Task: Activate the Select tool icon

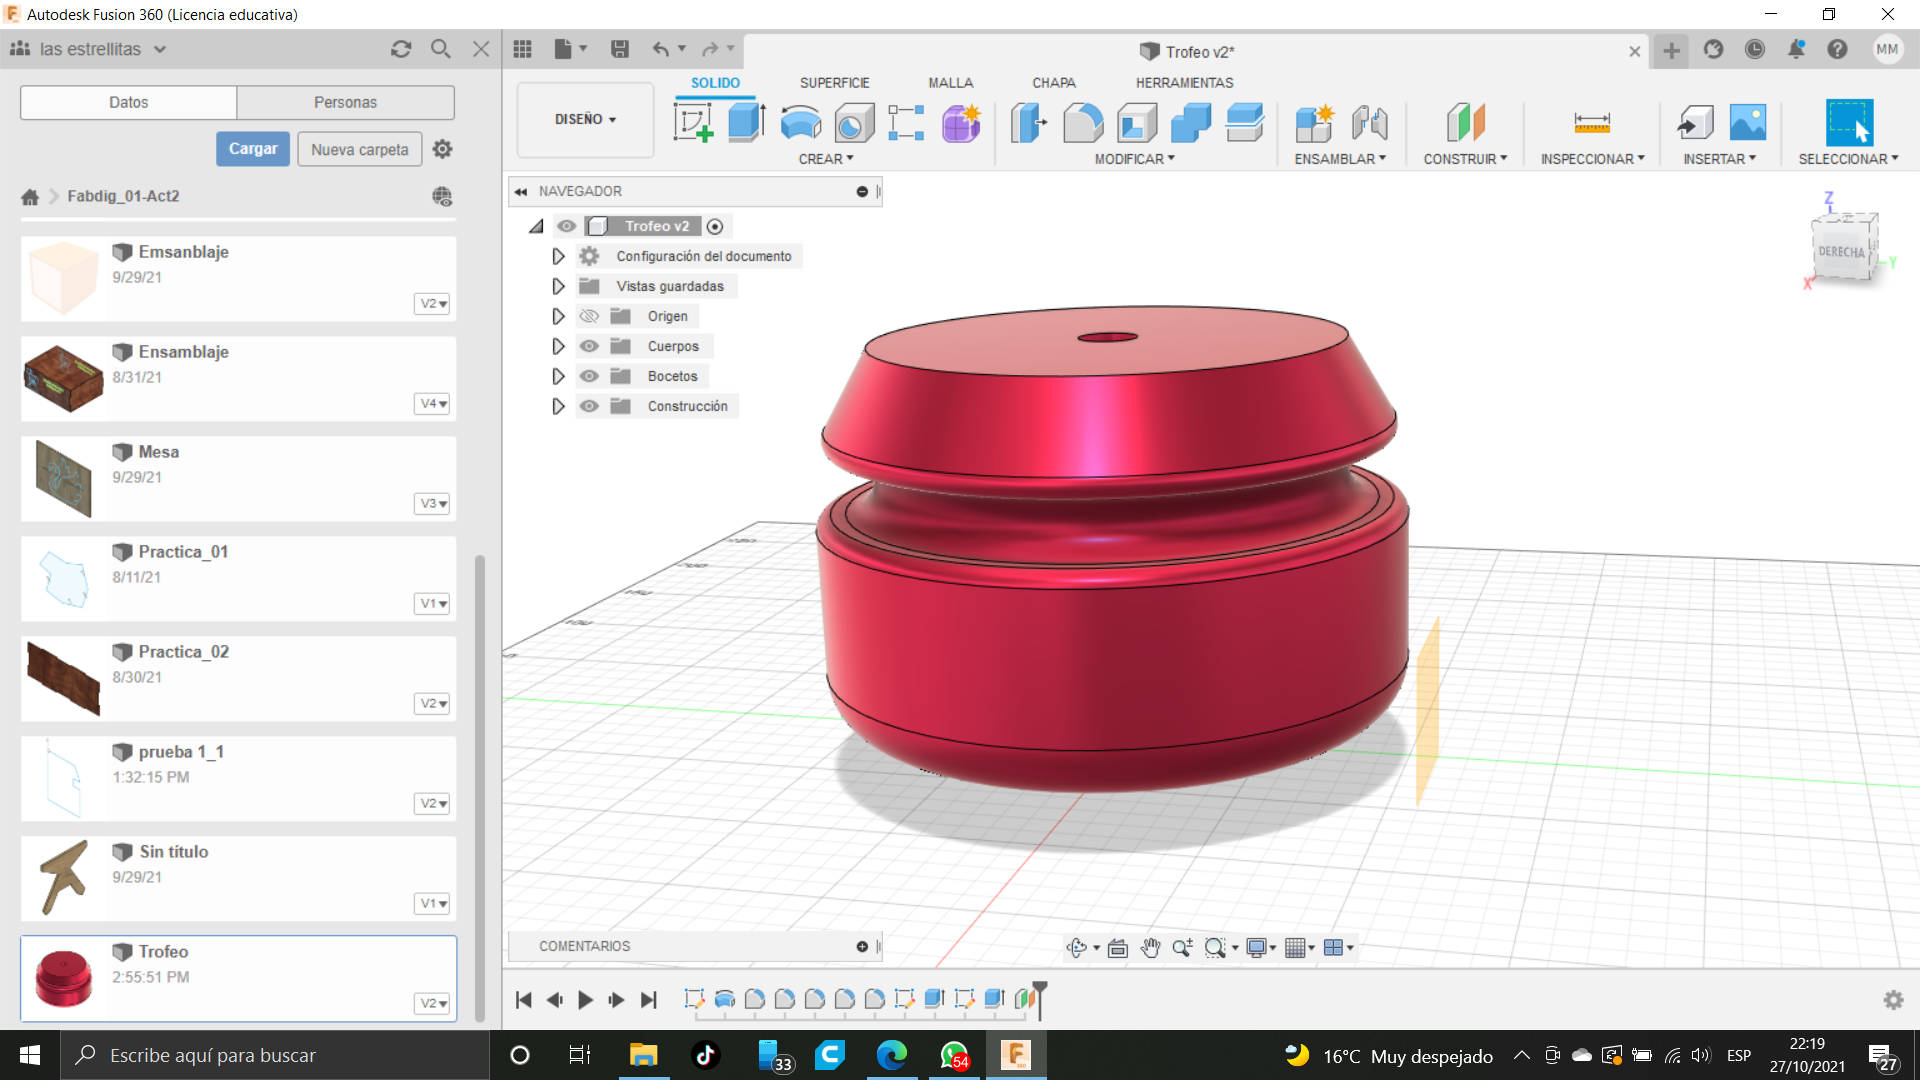Action: (1848, 123)
